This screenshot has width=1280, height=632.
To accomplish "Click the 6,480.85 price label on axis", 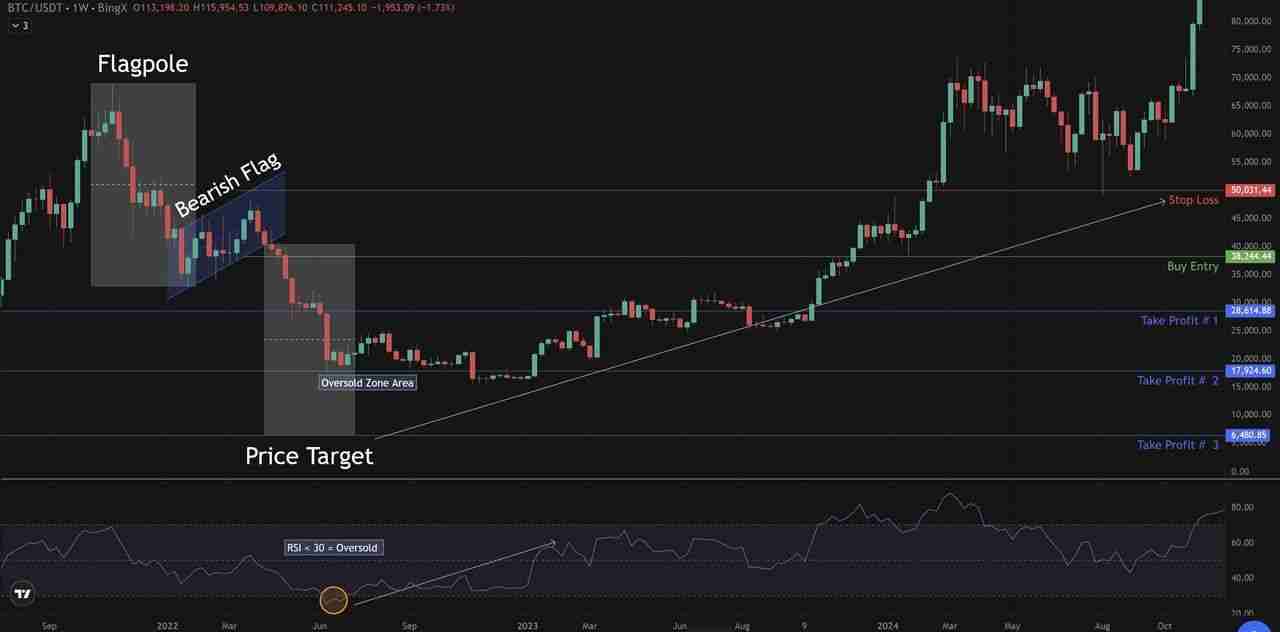I will (1251, 435).
